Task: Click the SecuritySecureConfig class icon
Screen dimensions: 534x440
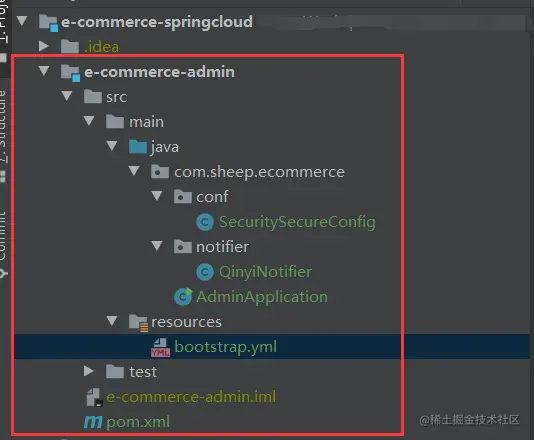Action: click(x=205, y=222)
